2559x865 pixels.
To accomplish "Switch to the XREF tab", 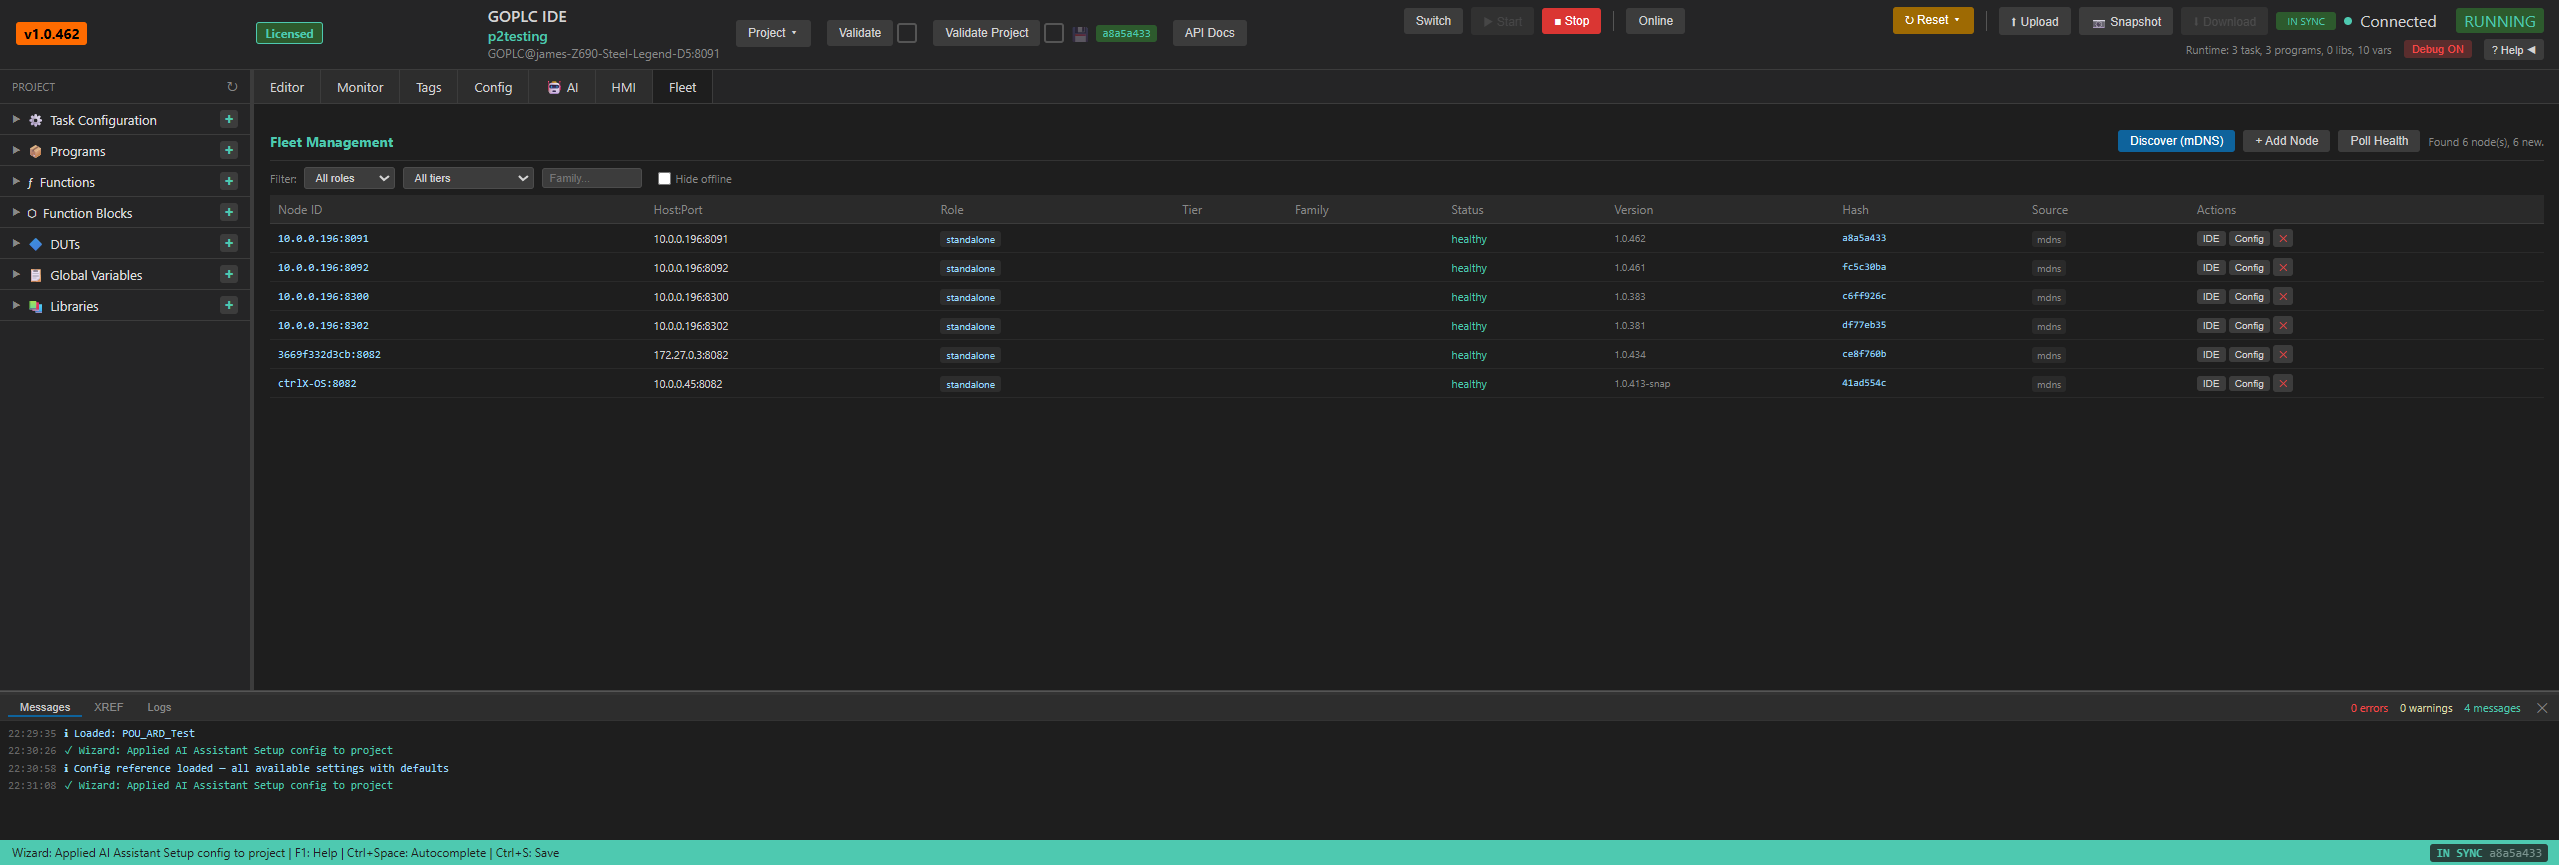I will click(108, 707).
